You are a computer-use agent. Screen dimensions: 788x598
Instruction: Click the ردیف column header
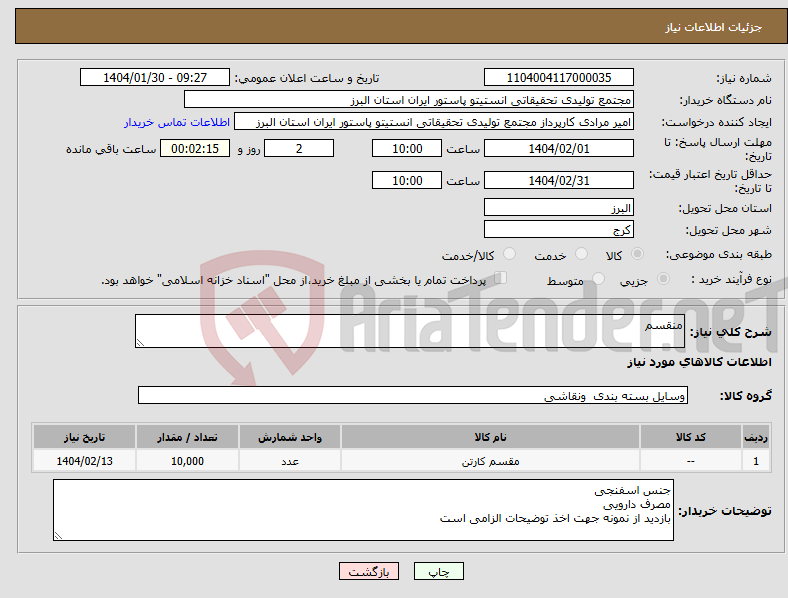756,437
